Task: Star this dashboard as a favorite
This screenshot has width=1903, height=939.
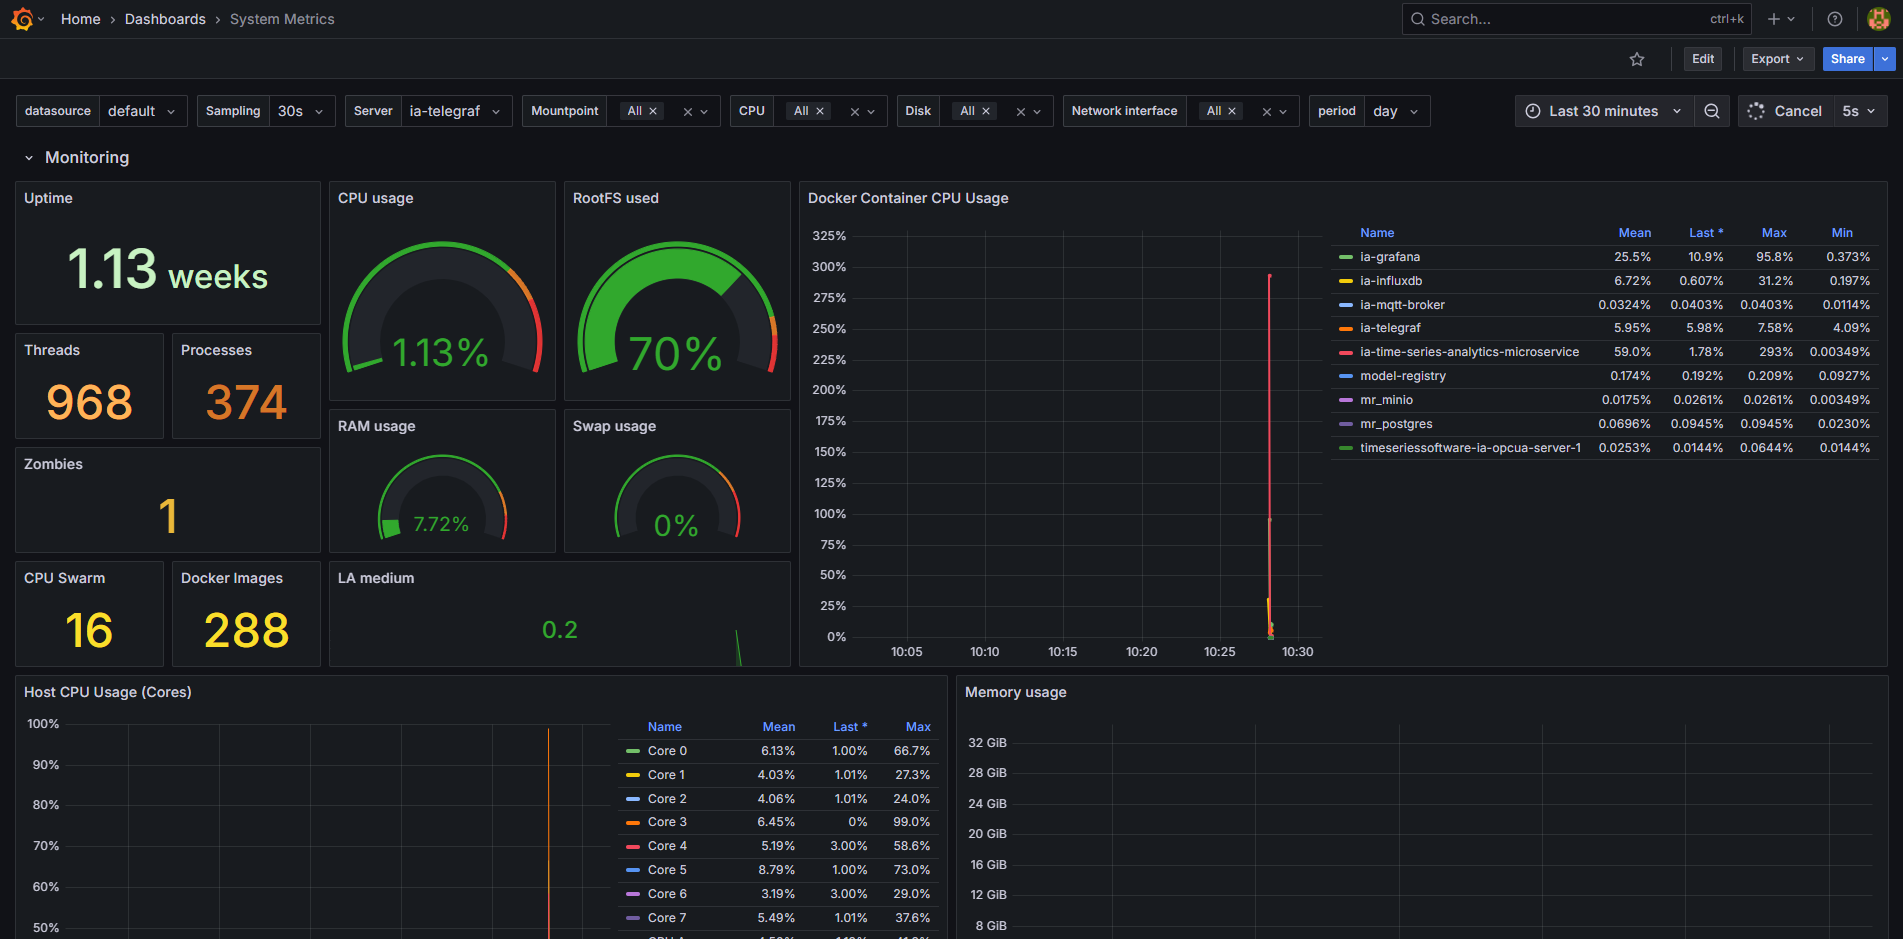Action: pos(1637,59)
